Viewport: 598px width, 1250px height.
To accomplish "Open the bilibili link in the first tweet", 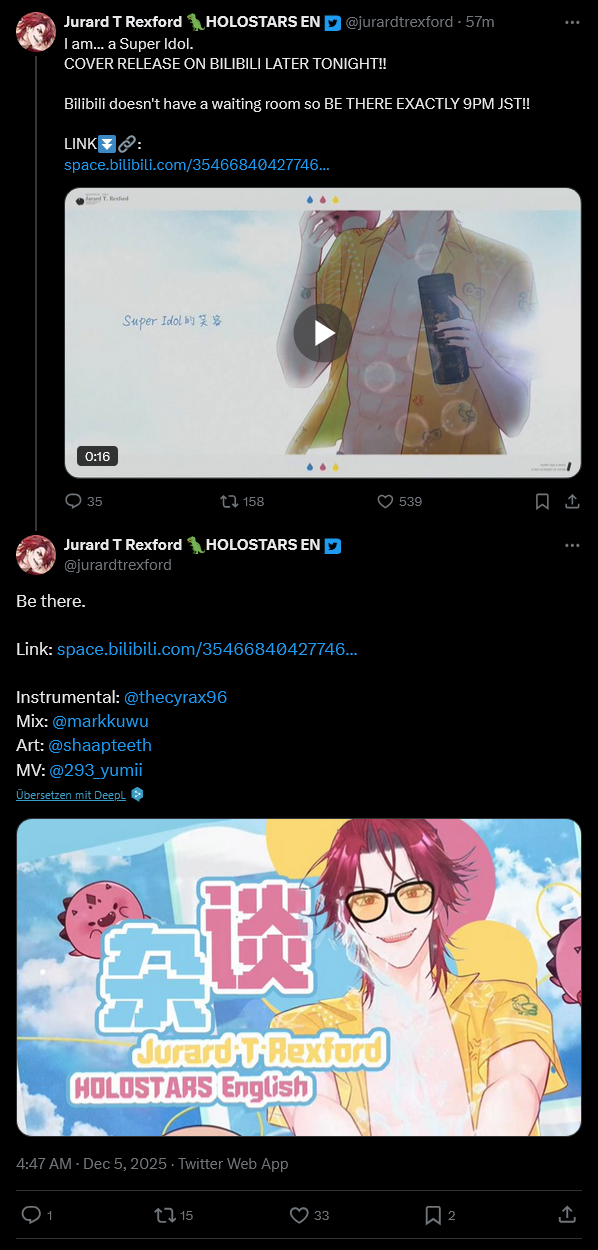I will [x=197, y=164].
